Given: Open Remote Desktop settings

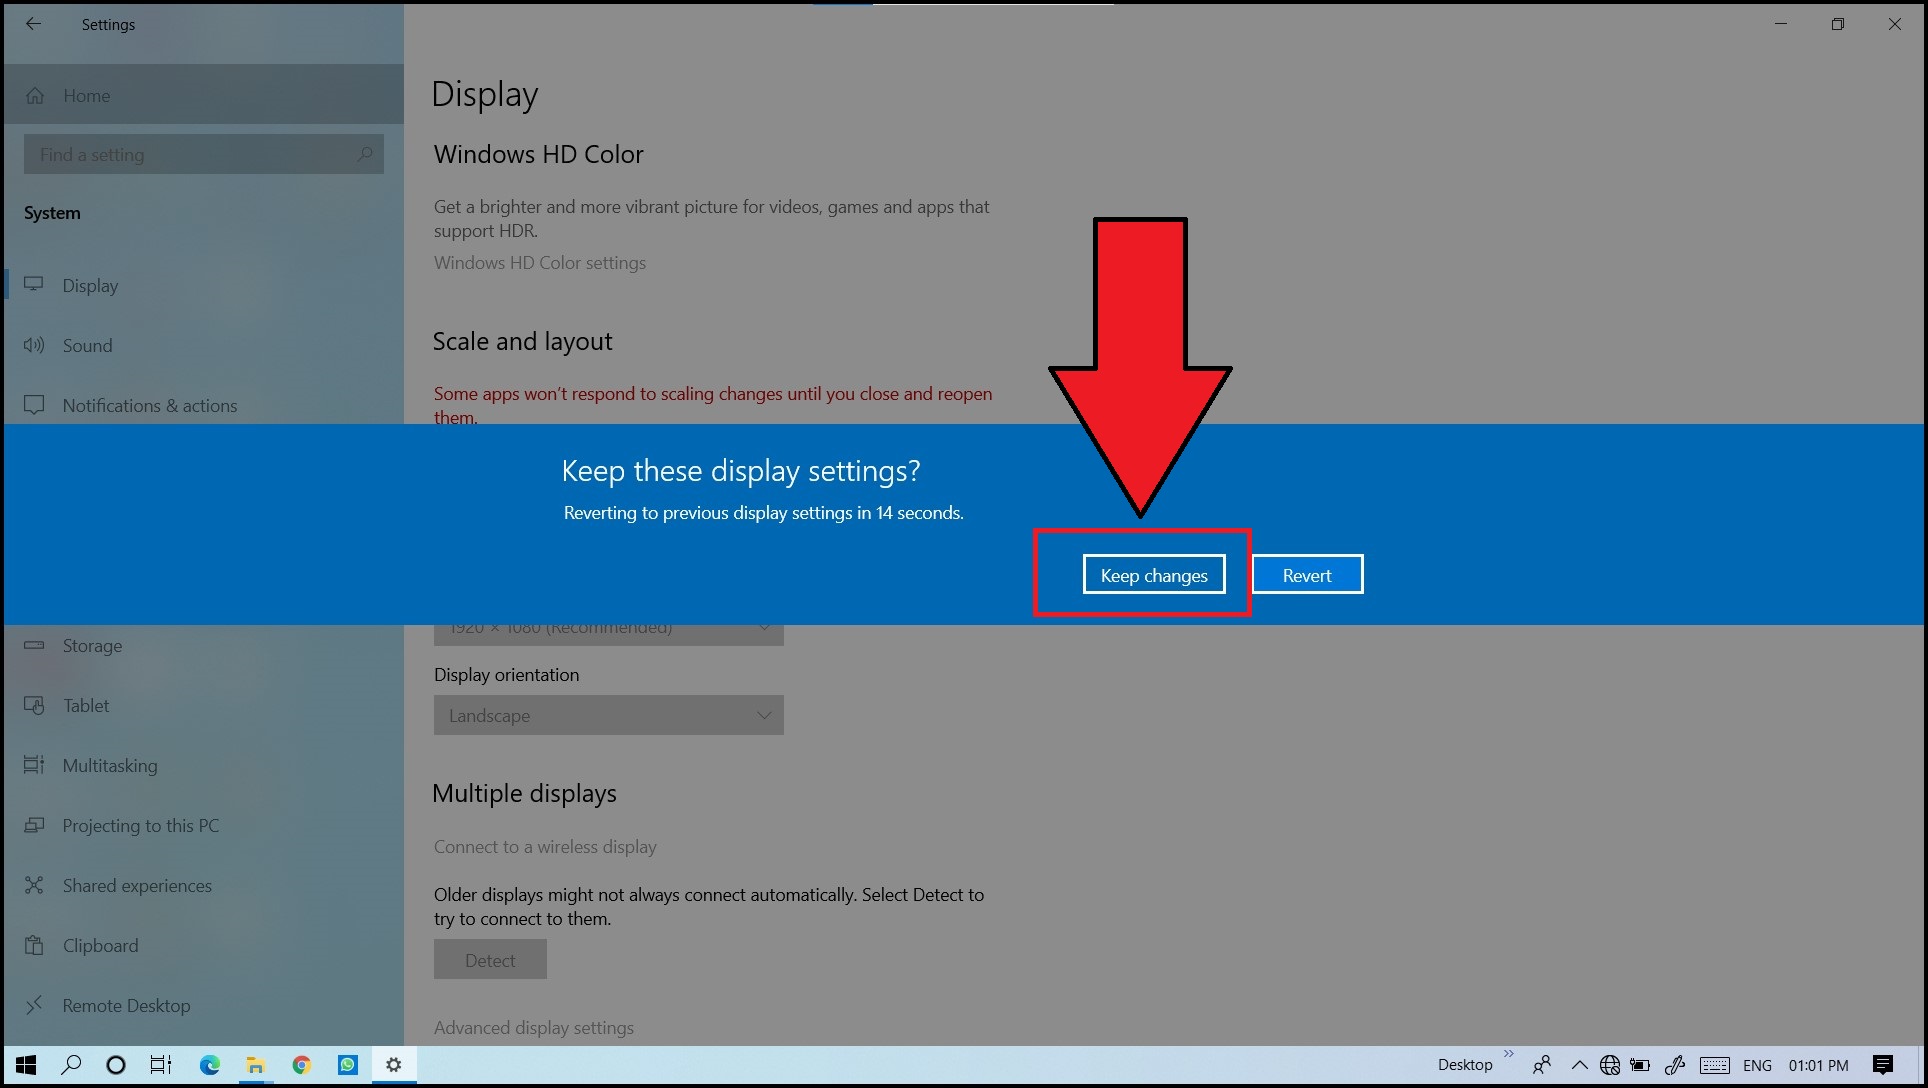Looking at the screenshot, I should click(126, 1006).
